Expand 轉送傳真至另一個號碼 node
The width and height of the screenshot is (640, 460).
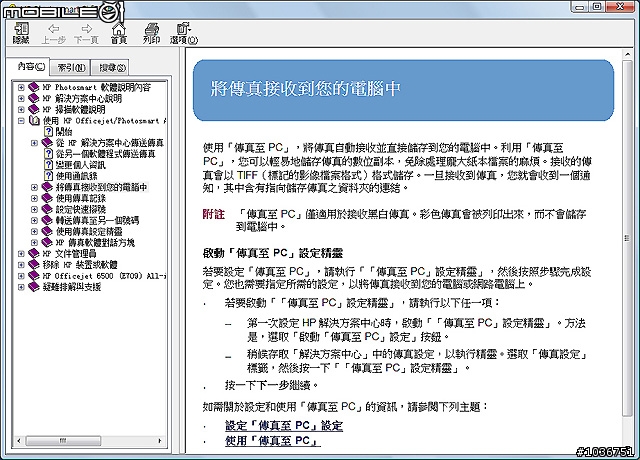point(34,220)
